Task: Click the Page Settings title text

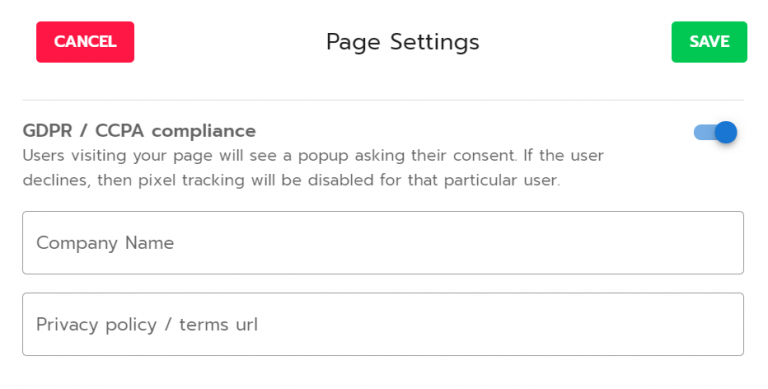Action: click(x=403, y=42)
